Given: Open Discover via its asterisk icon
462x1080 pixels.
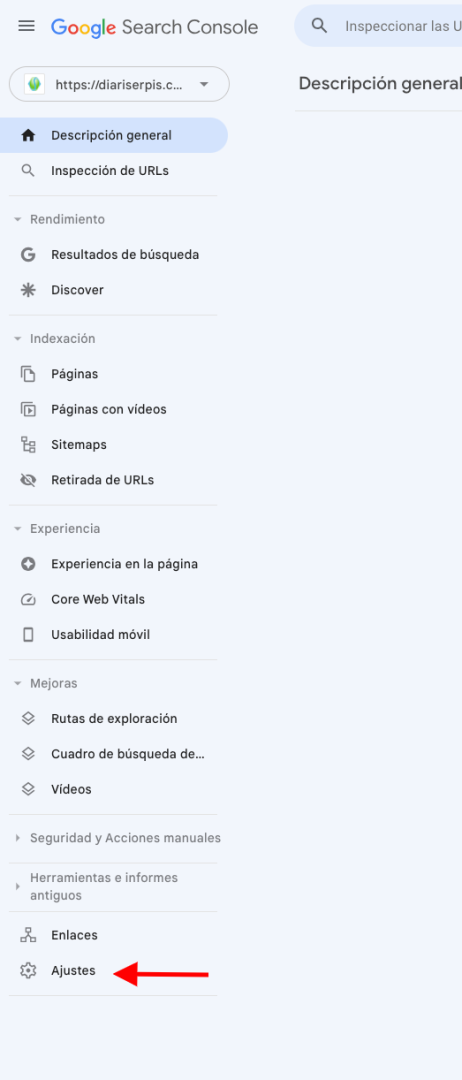Looking at the screenshot, I should 28,290.
